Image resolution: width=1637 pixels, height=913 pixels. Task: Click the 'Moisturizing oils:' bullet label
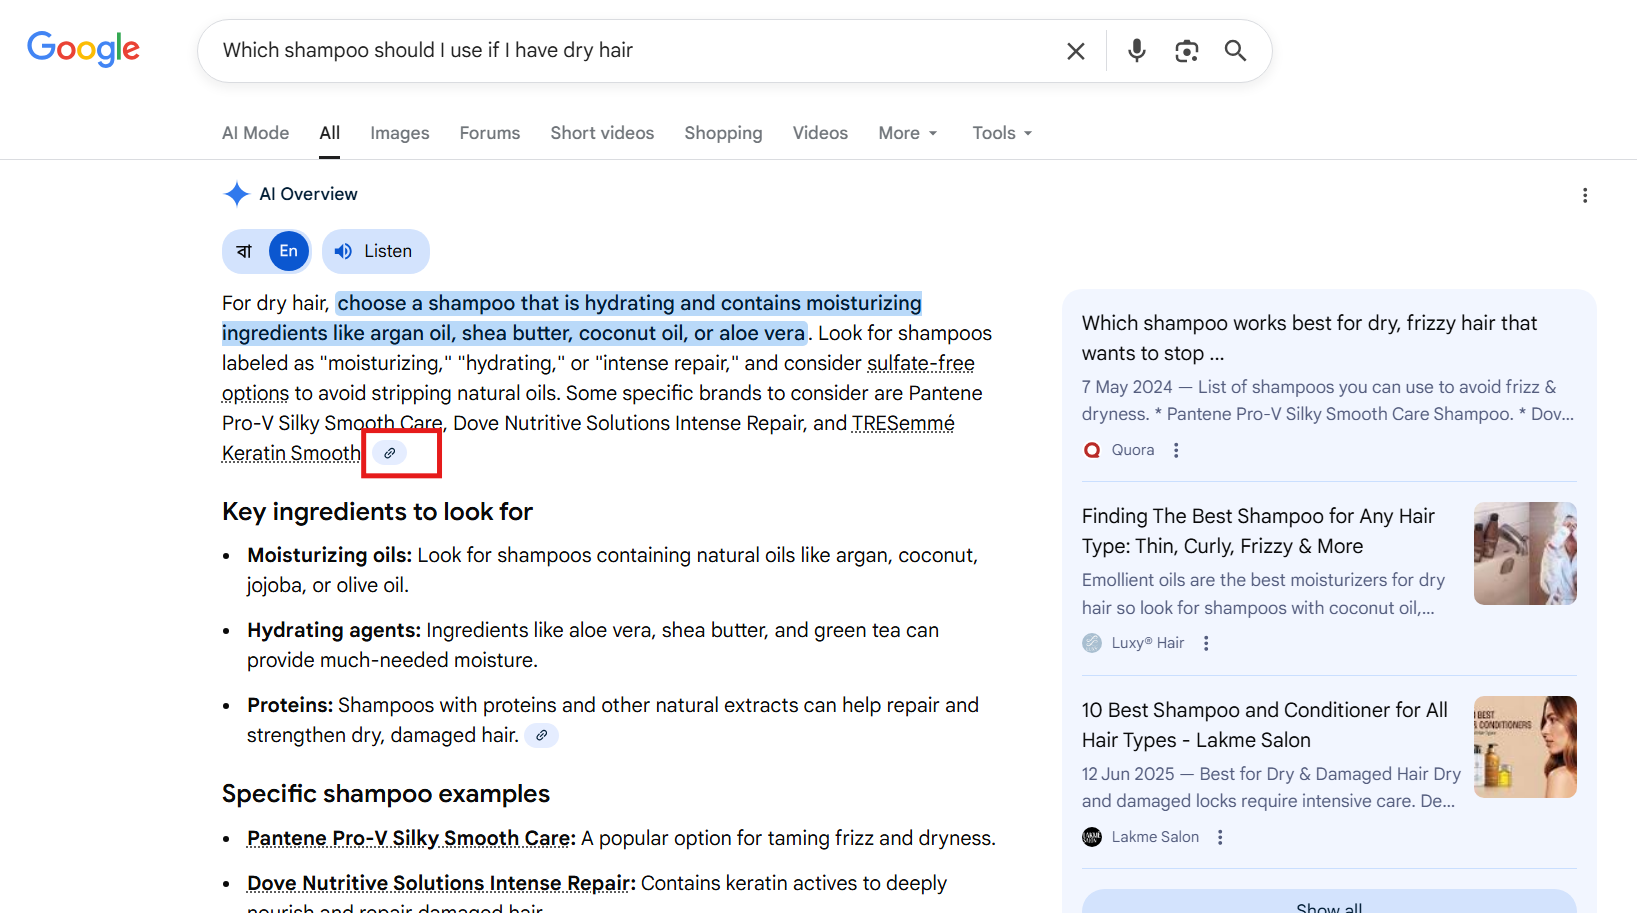(x=330, y=555)
